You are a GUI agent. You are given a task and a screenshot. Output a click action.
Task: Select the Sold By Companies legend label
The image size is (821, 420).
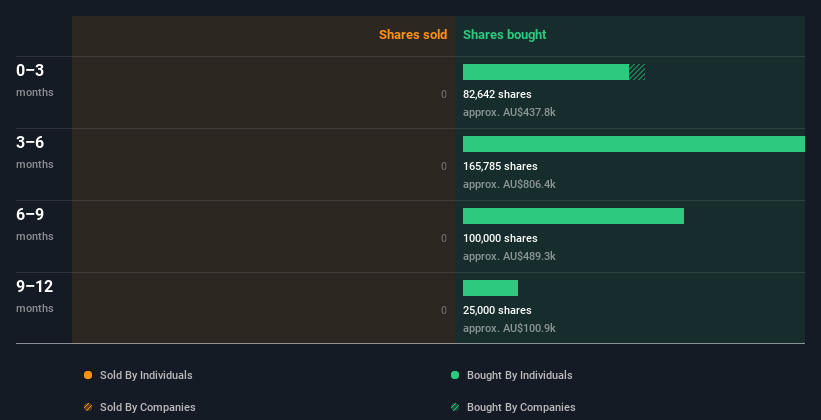click(148, 407)
